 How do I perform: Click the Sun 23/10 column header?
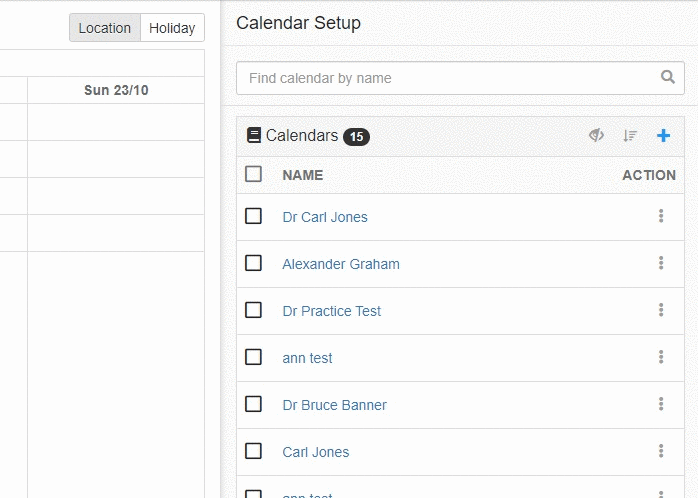coord(116,90)
